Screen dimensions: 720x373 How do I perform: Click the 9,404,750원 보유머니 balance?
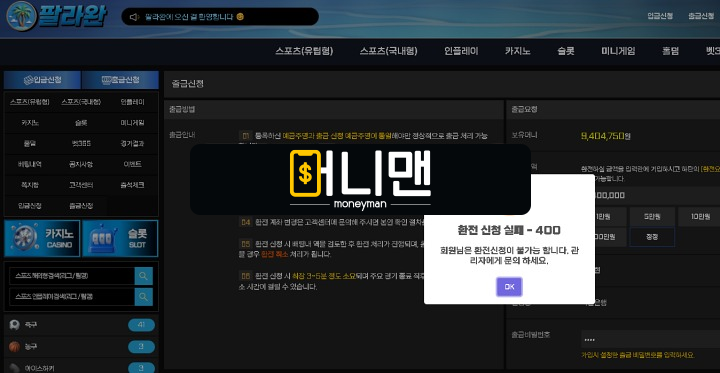[x=606, y=136]
